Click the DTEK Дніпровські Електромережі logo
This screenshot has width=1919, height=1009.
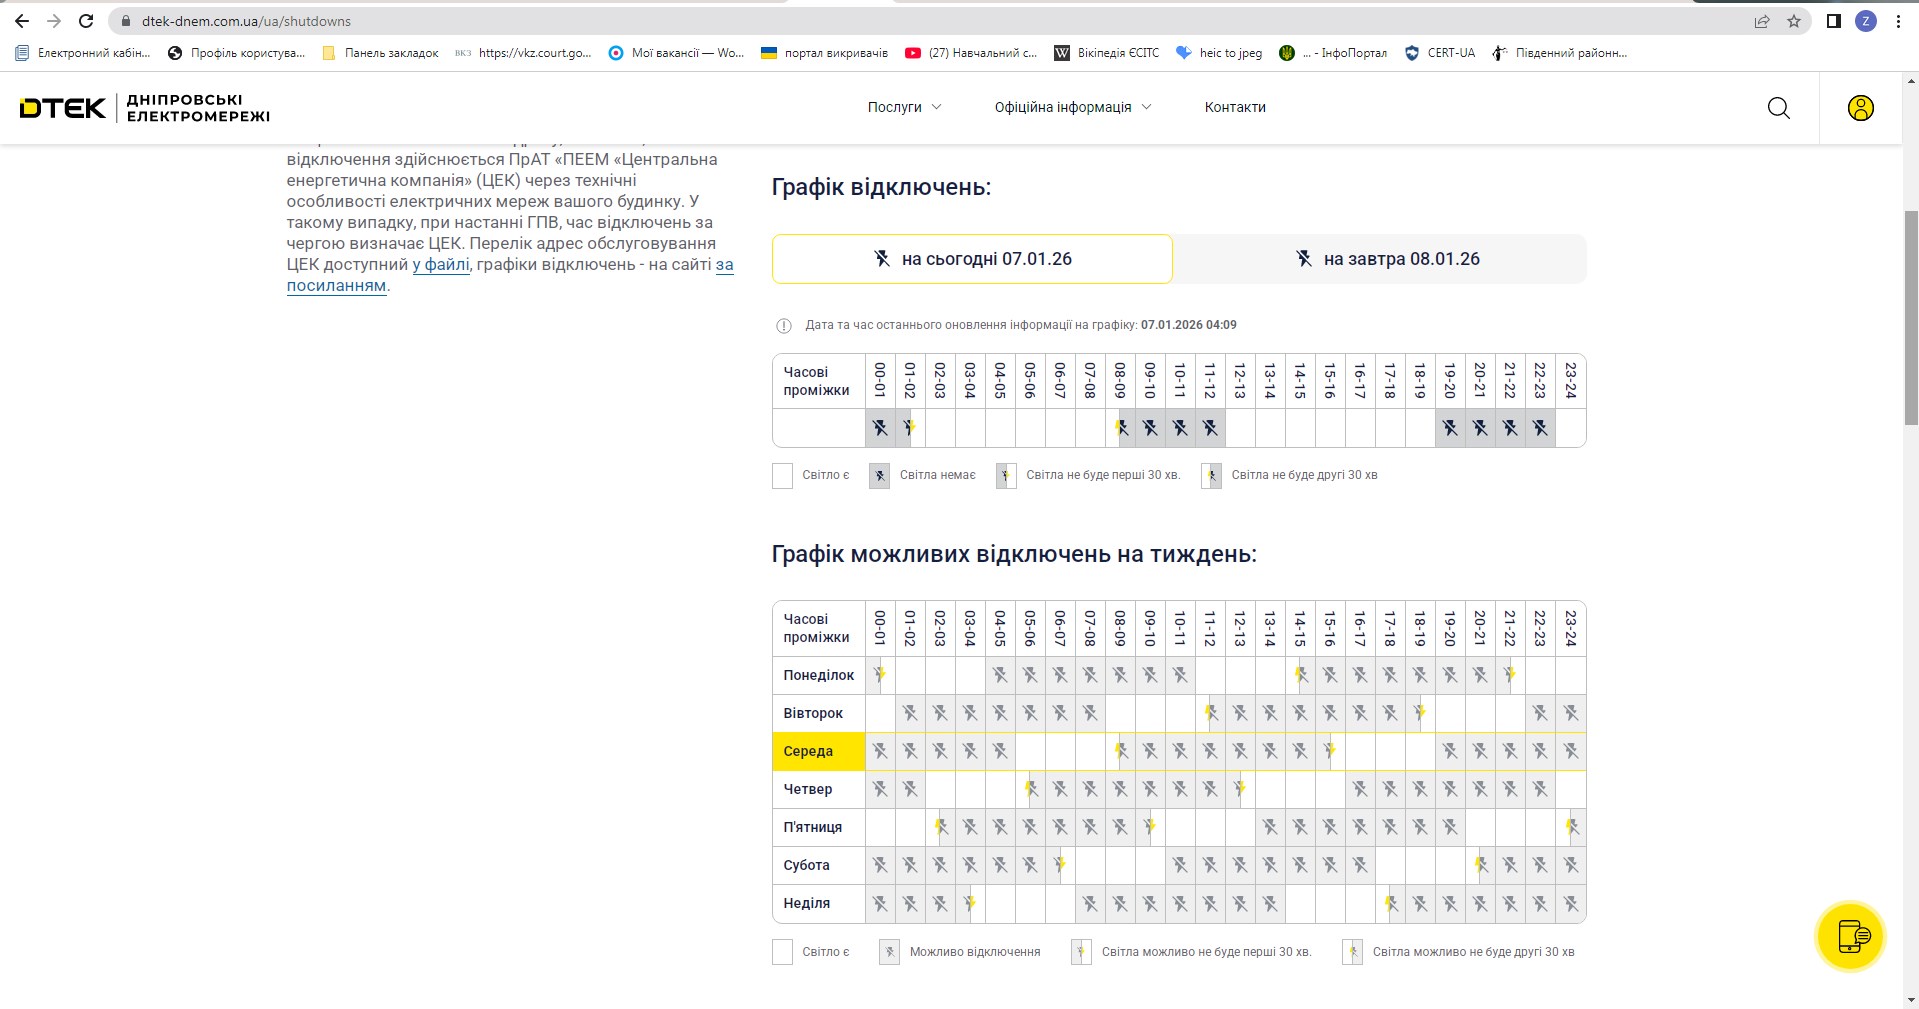(x=145, y=108)
